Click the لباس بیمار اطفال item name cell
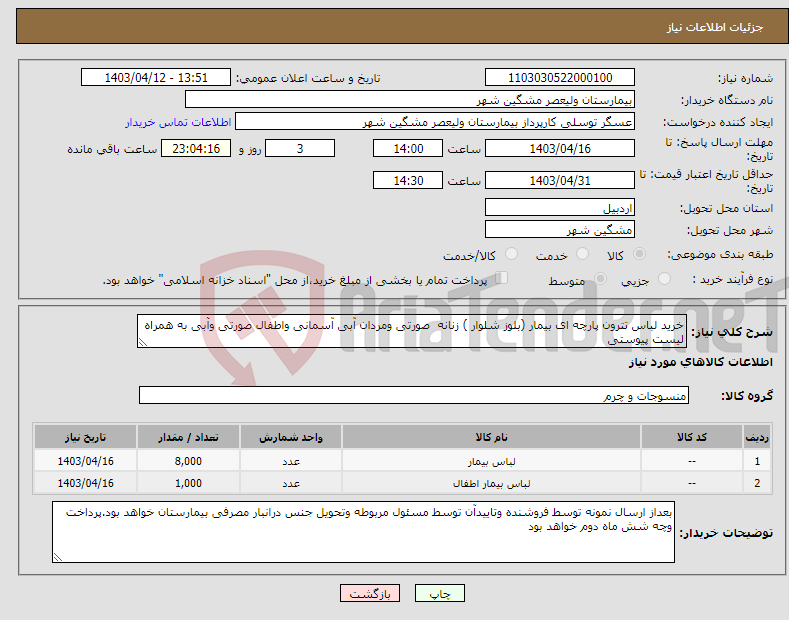This screenshot has width=789, height=620. pos(491,483)
